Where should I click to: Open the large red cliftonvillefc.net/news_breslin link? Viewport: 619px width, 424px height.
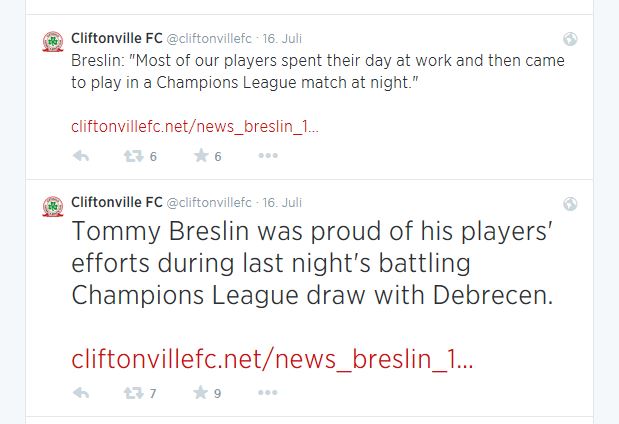(x=272, y=359)
